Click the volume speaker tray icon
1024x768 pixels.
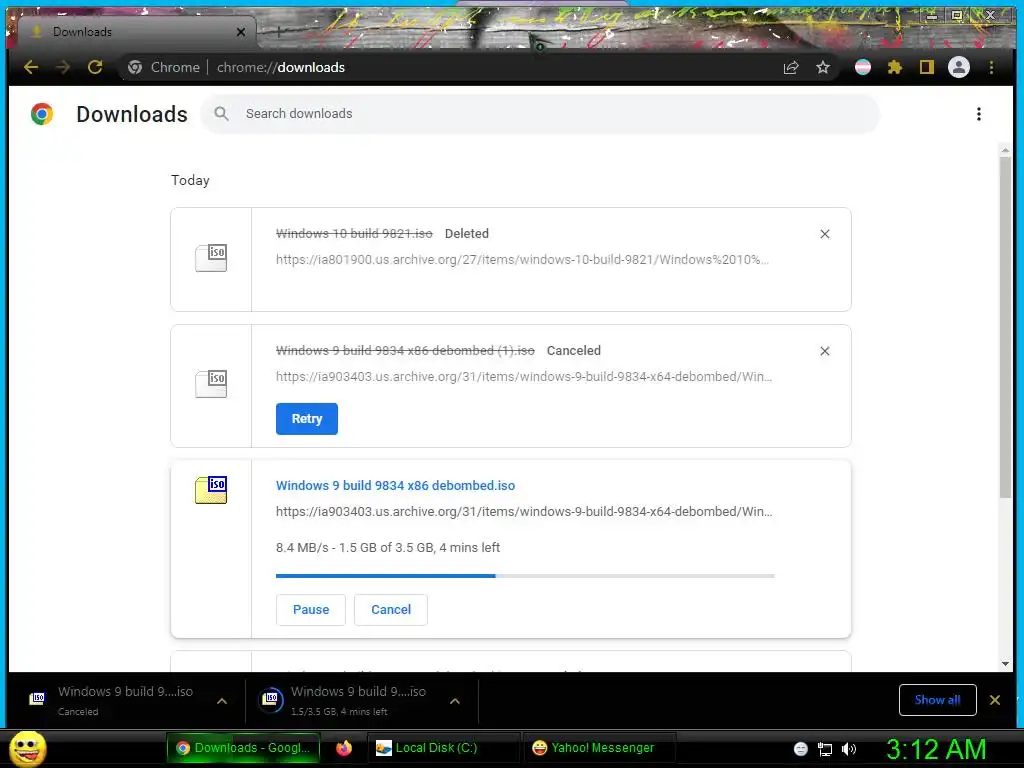tap(849, 749)
